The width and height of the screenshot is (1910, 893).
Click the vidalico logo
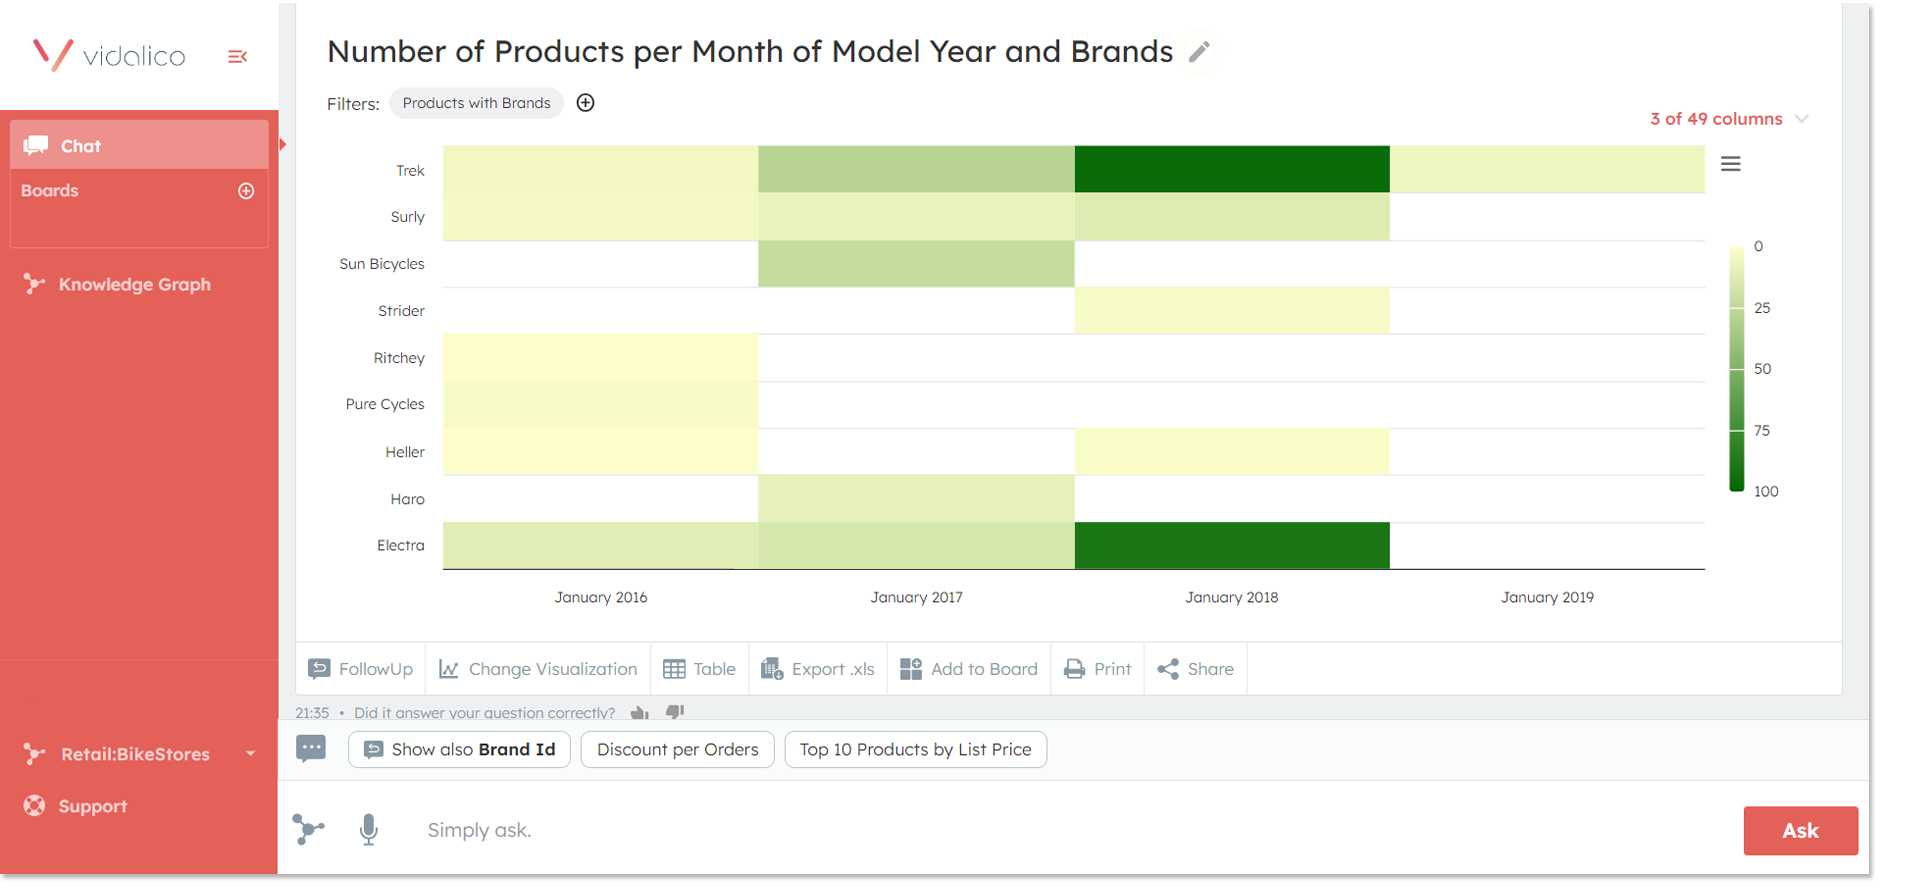tap(108, 54)
